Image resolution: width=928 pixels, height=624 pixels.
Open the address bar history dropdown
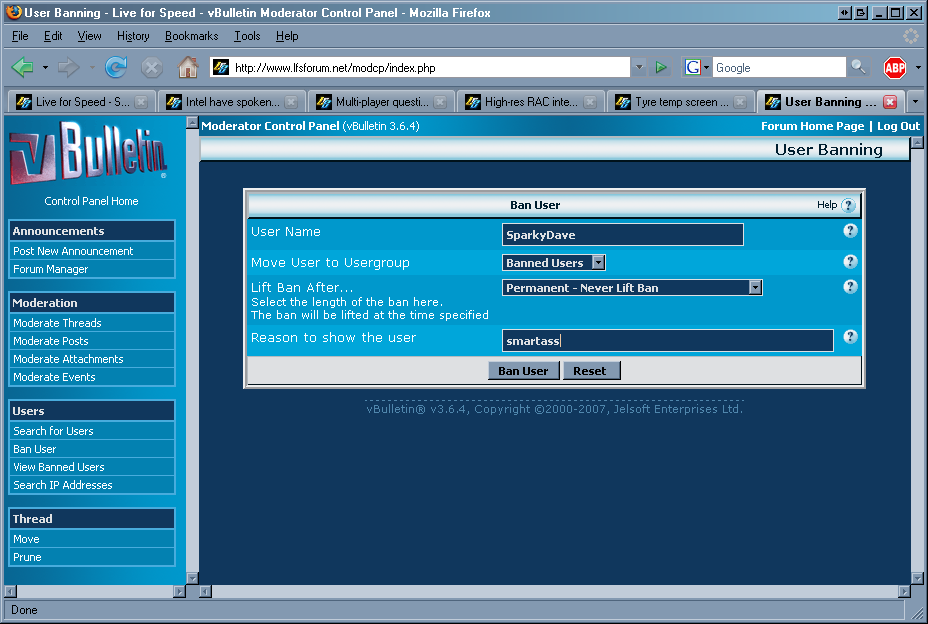639,67
